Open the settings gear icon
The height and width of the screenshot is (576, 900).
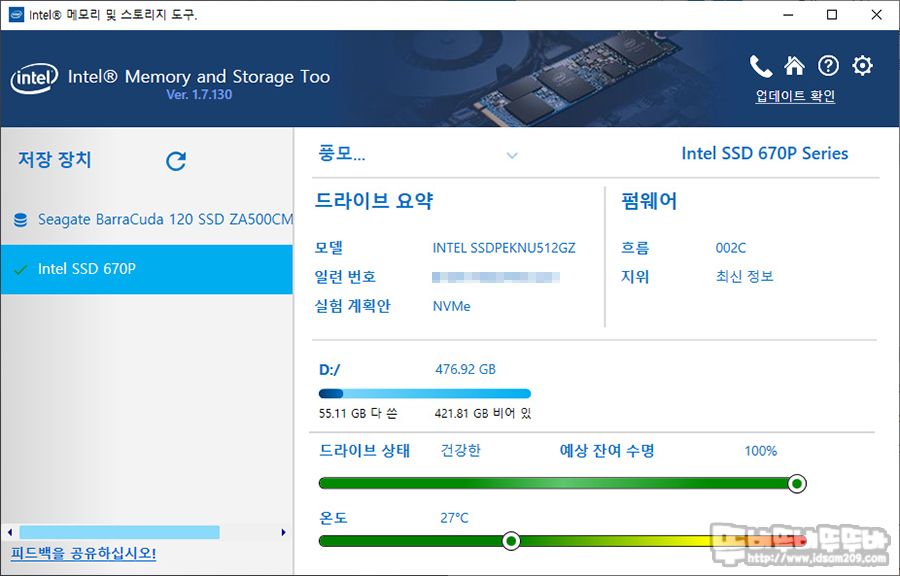[x=862, y=66]
